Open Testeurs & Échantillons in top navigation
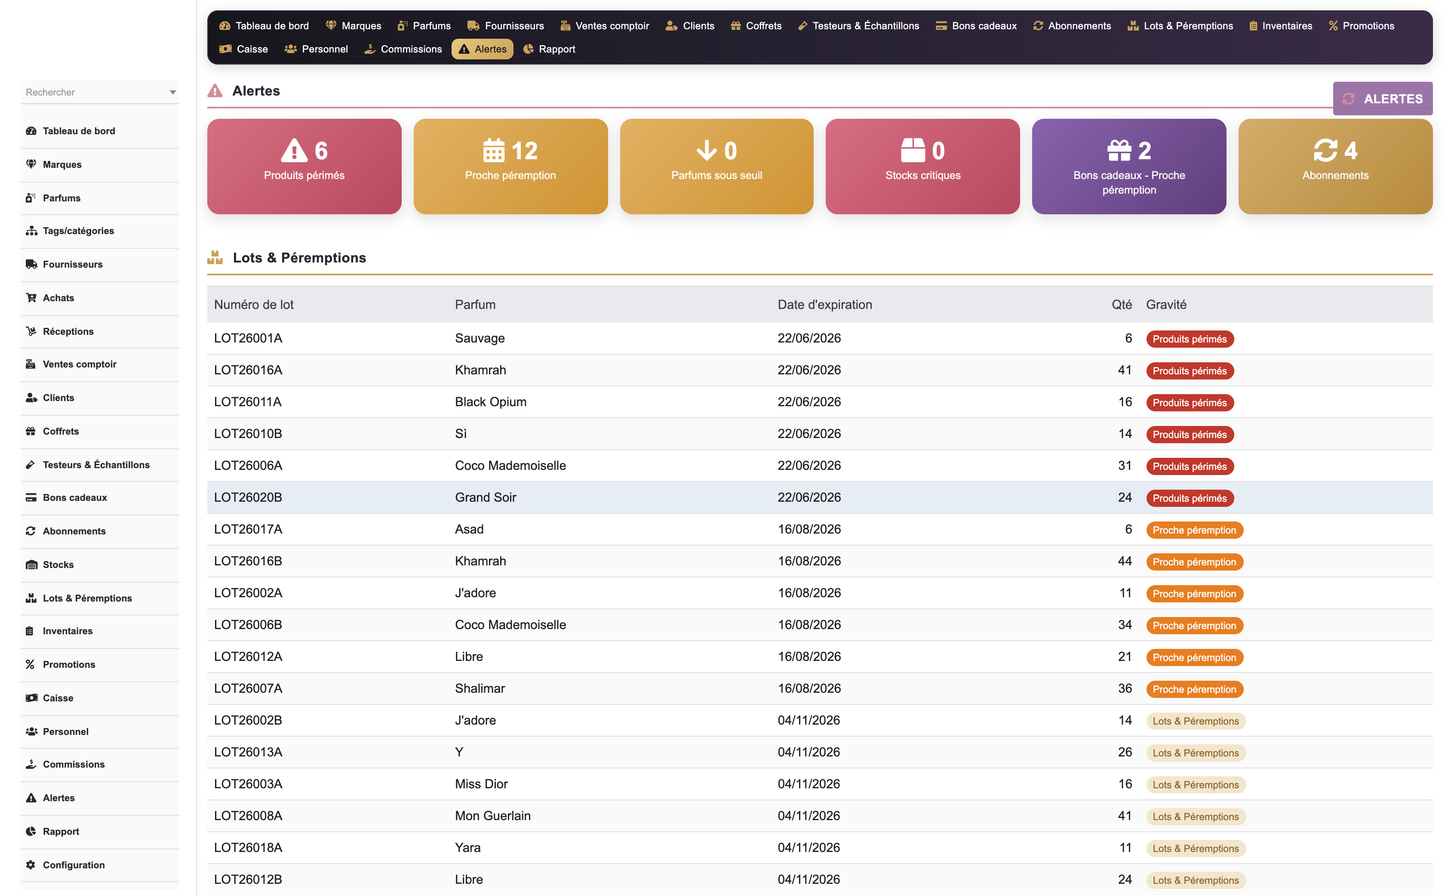 [x=858, y=26]
